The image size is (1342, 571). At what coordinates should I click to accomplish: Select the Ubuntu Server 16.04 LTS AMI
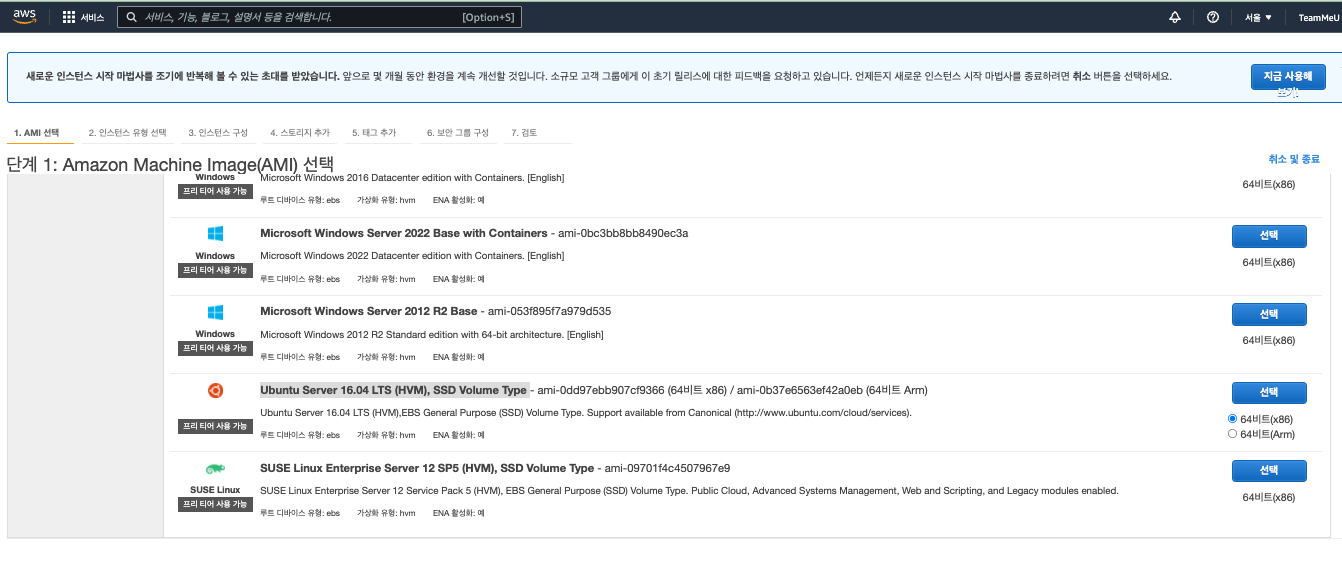[1269, 392]
